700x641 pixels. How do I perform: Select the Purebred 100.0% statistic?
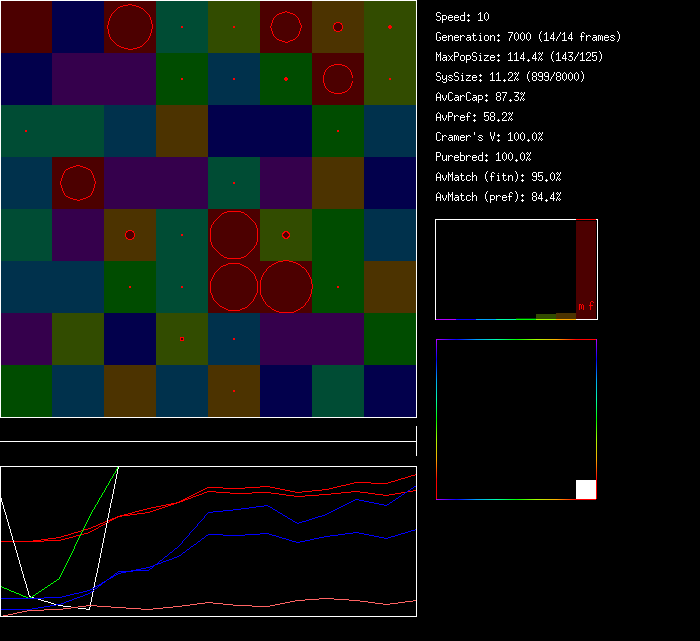click(484, 157)
